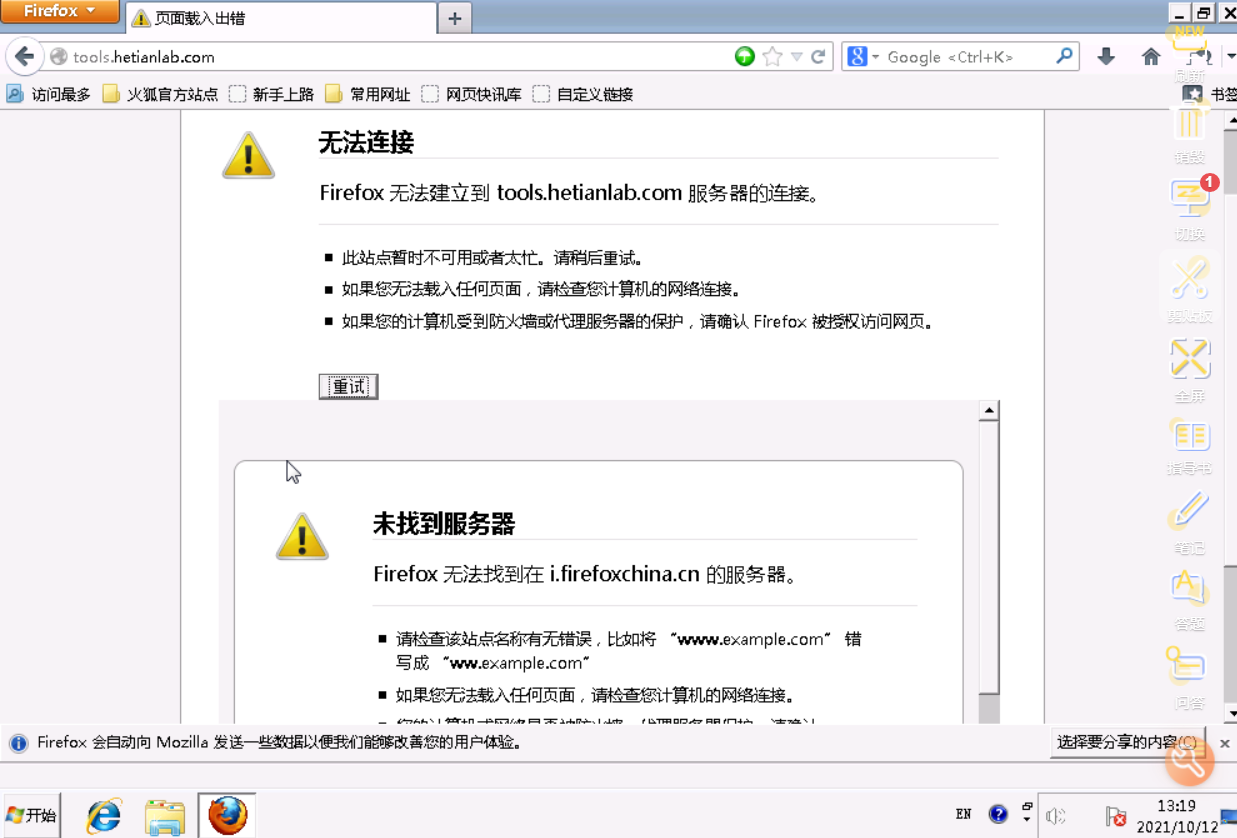Go back with the back arrow
The height and width of the screenshot is (838, 1237).
24,57
